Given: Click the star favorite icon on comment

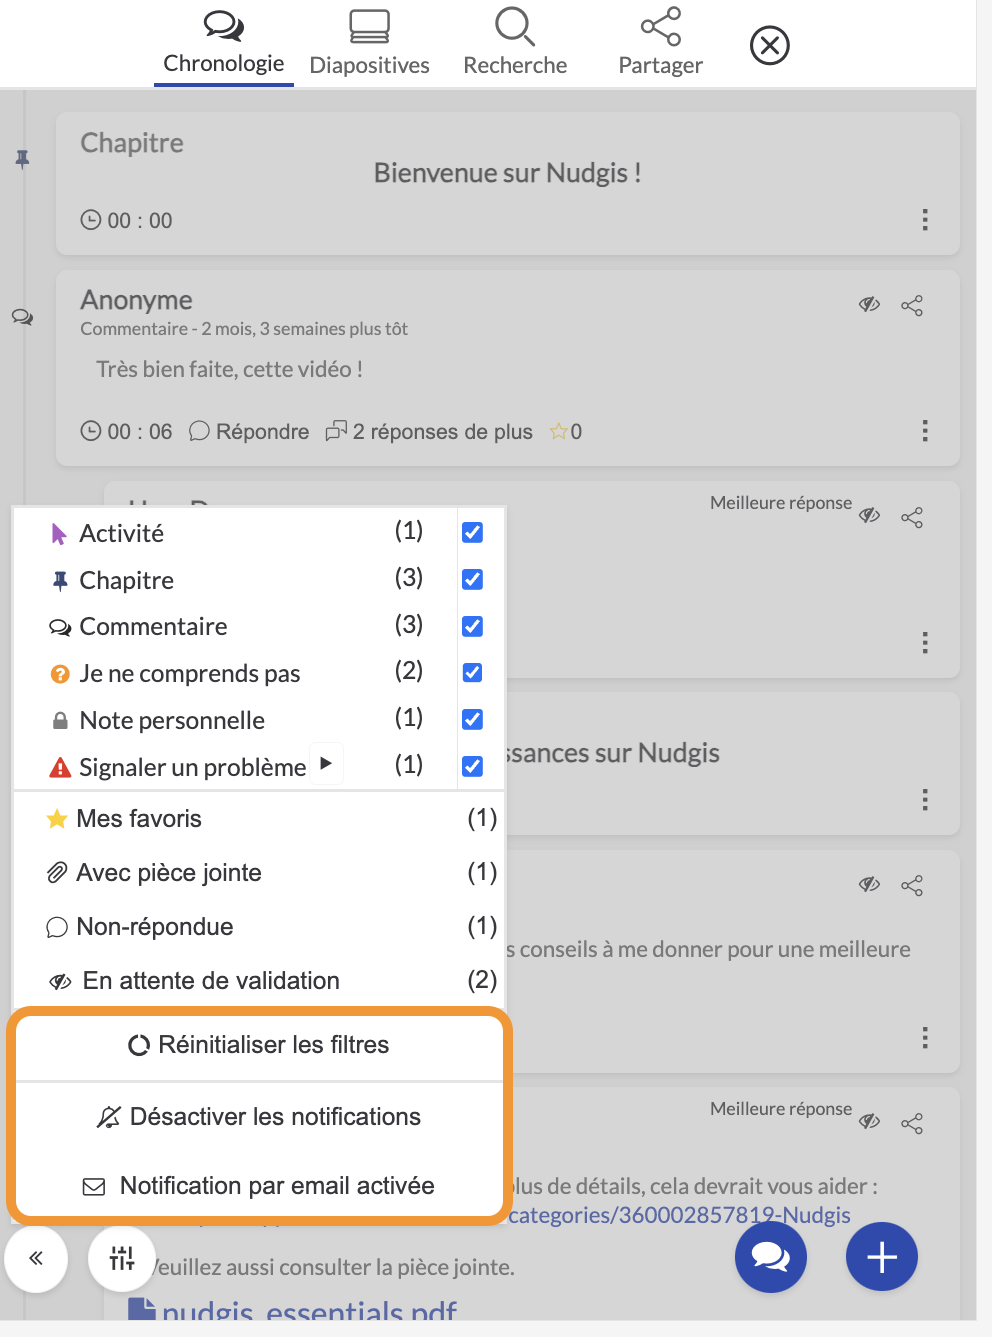Looking at the screenshot, I should click(x=558, y=431).
